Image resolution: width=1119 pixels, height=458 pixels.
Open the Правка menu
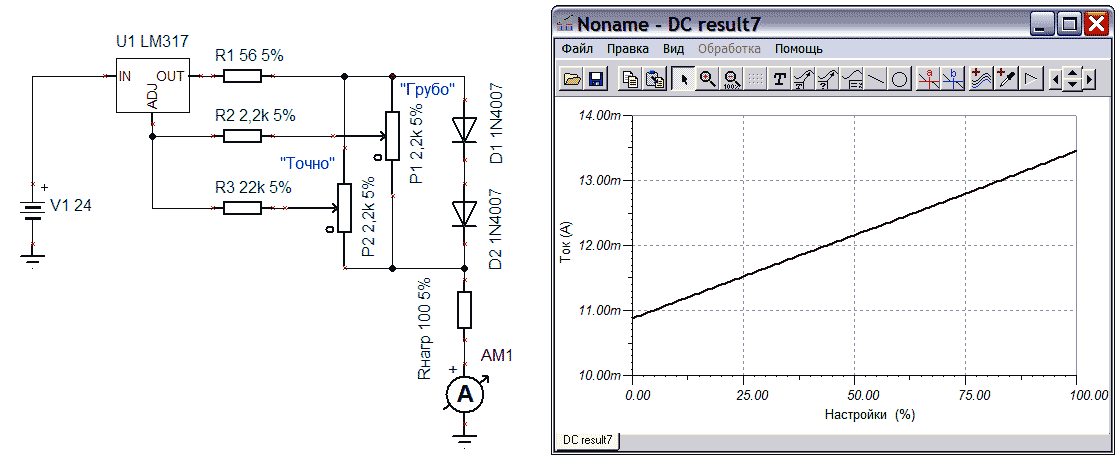[628, 48]
